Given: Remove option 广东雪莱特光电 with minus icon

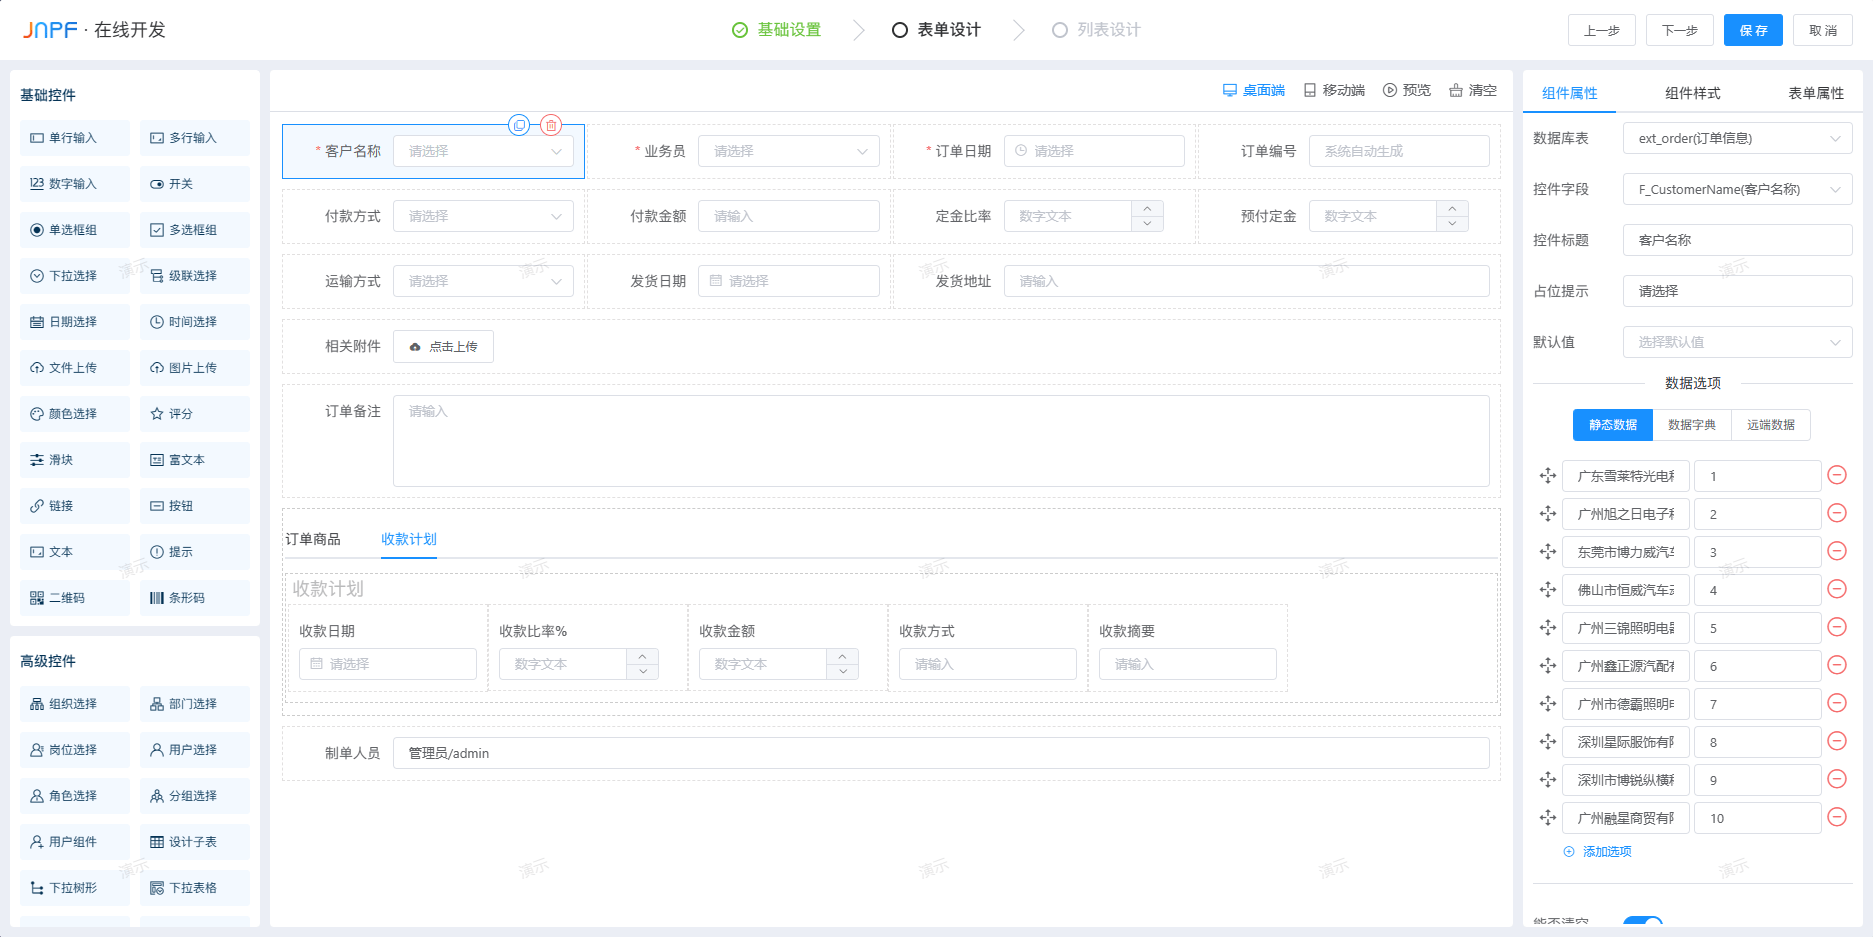Looking at the screenshot, I should [x=1837, y=475].
